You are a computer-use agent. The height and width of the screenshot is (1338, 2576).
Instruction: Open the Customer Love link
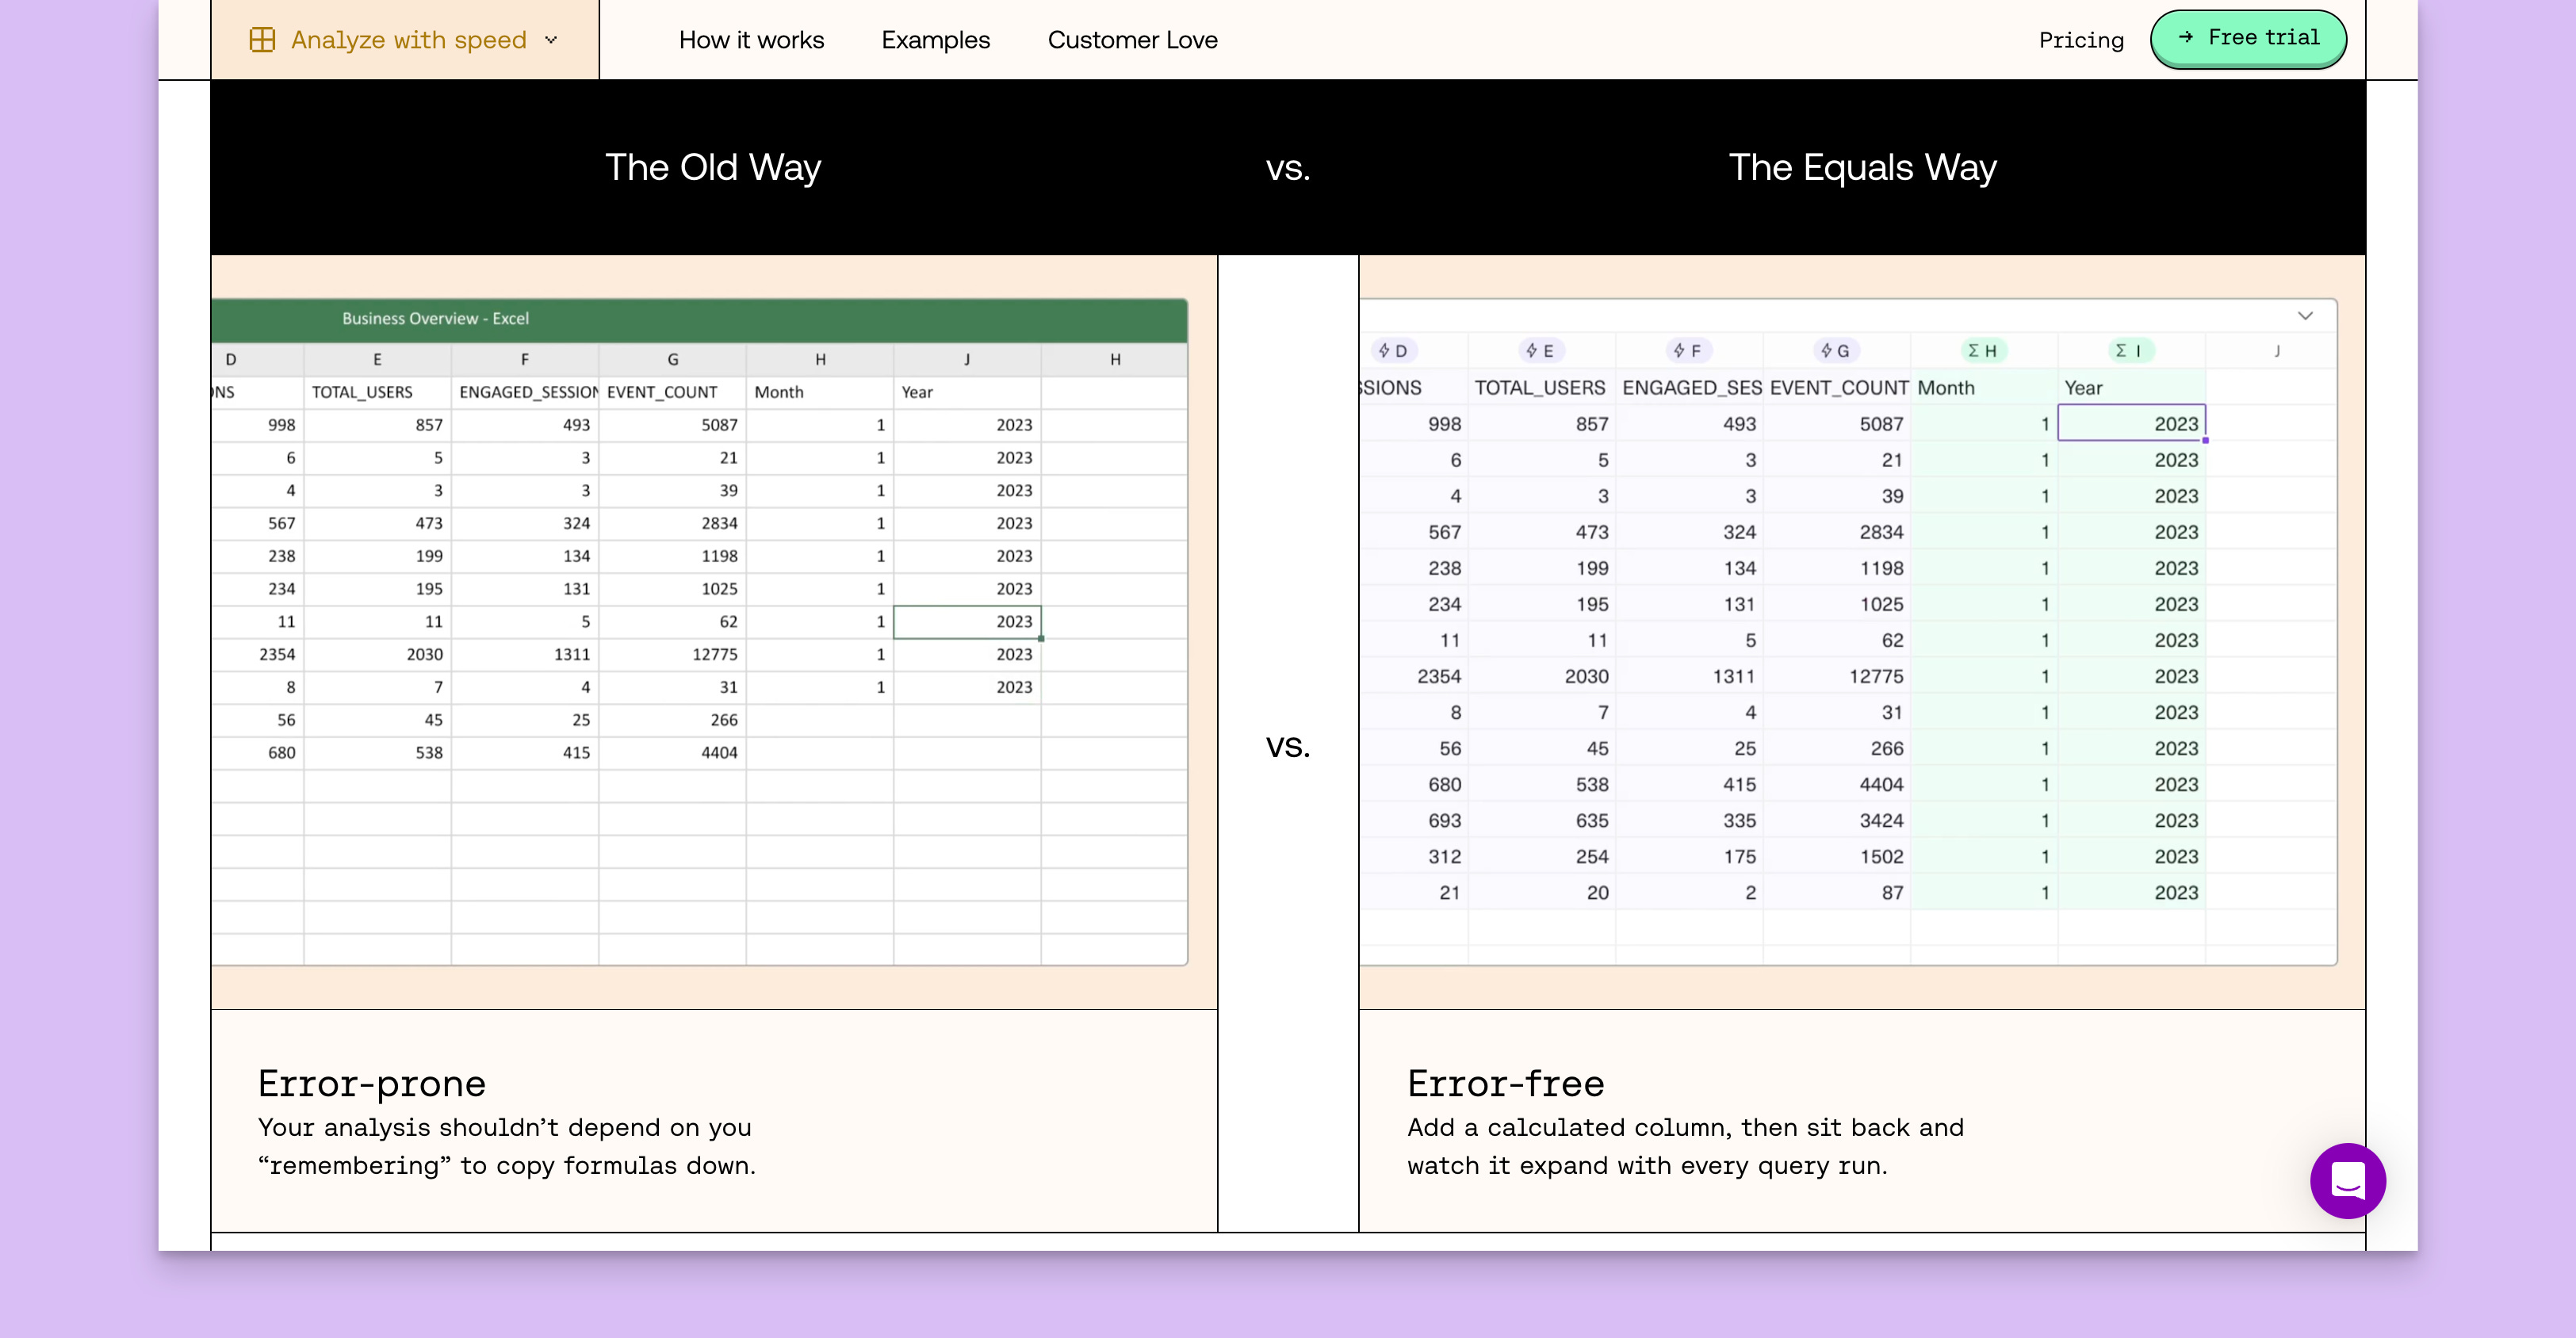click(x=1132, y=40)
